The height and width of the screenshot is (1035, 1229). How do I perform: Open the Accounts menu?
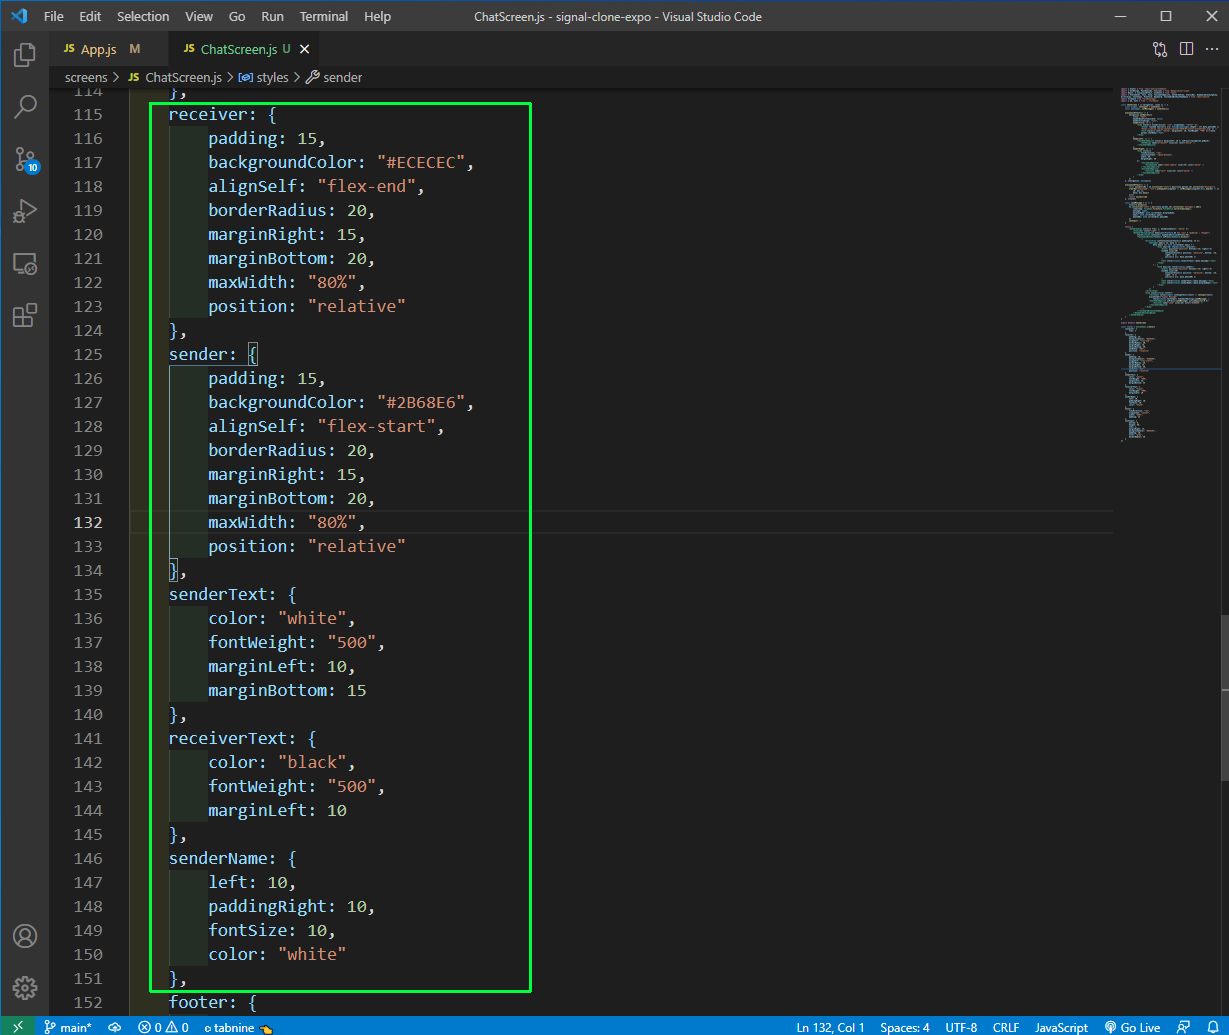point(25,936)
